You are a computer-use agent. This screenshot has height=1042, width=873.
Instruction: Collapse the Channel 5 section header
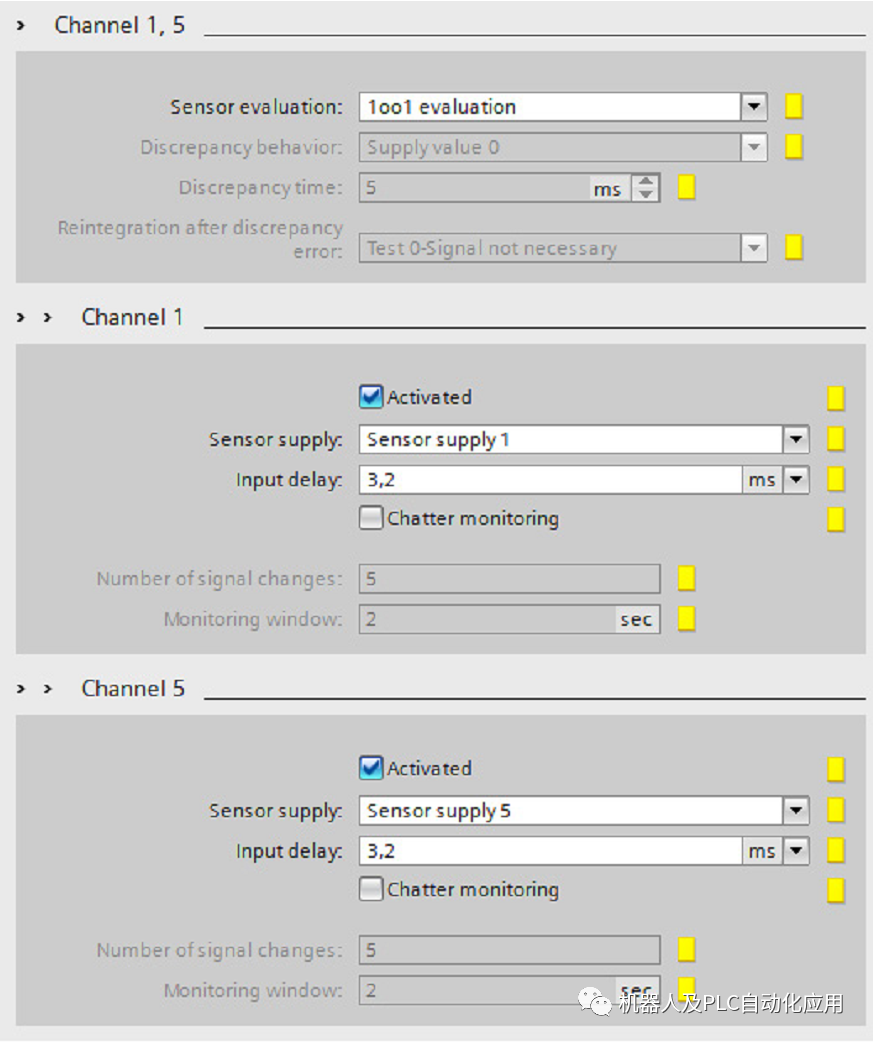point(47,689)
